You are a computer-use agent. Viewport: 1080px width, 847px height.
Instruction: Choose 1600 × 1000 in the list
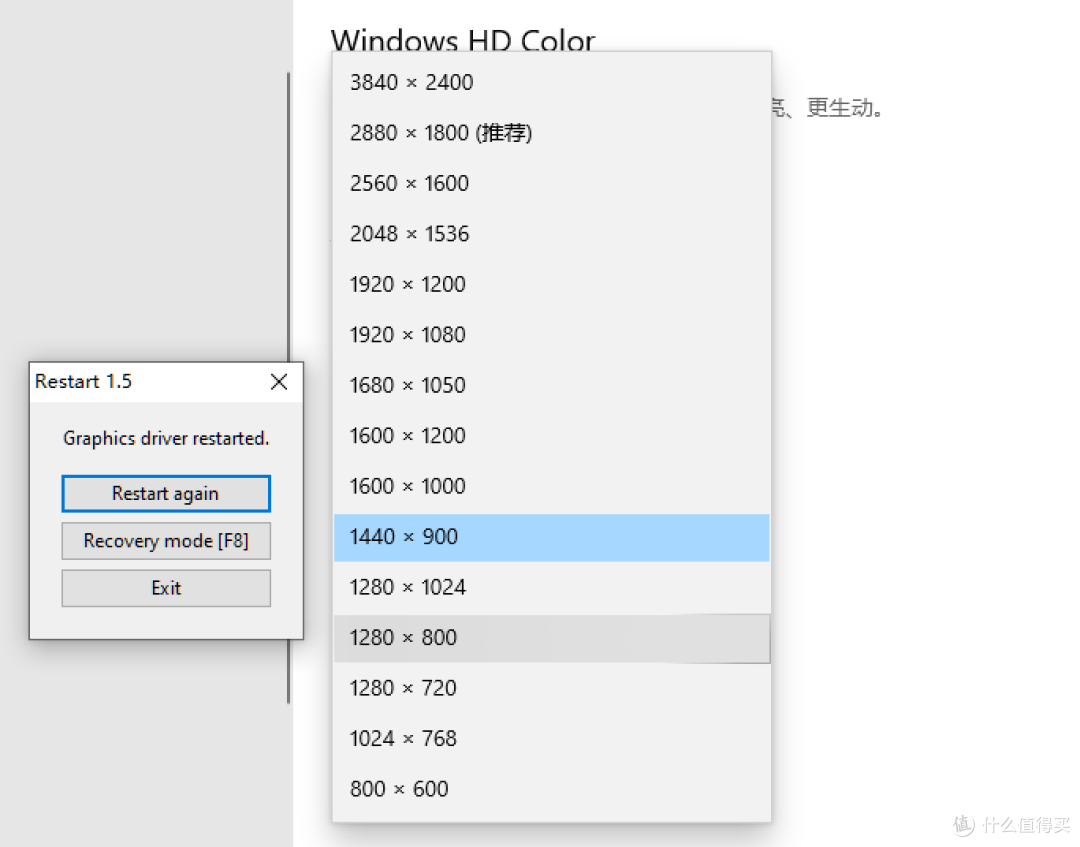[551, 486]
